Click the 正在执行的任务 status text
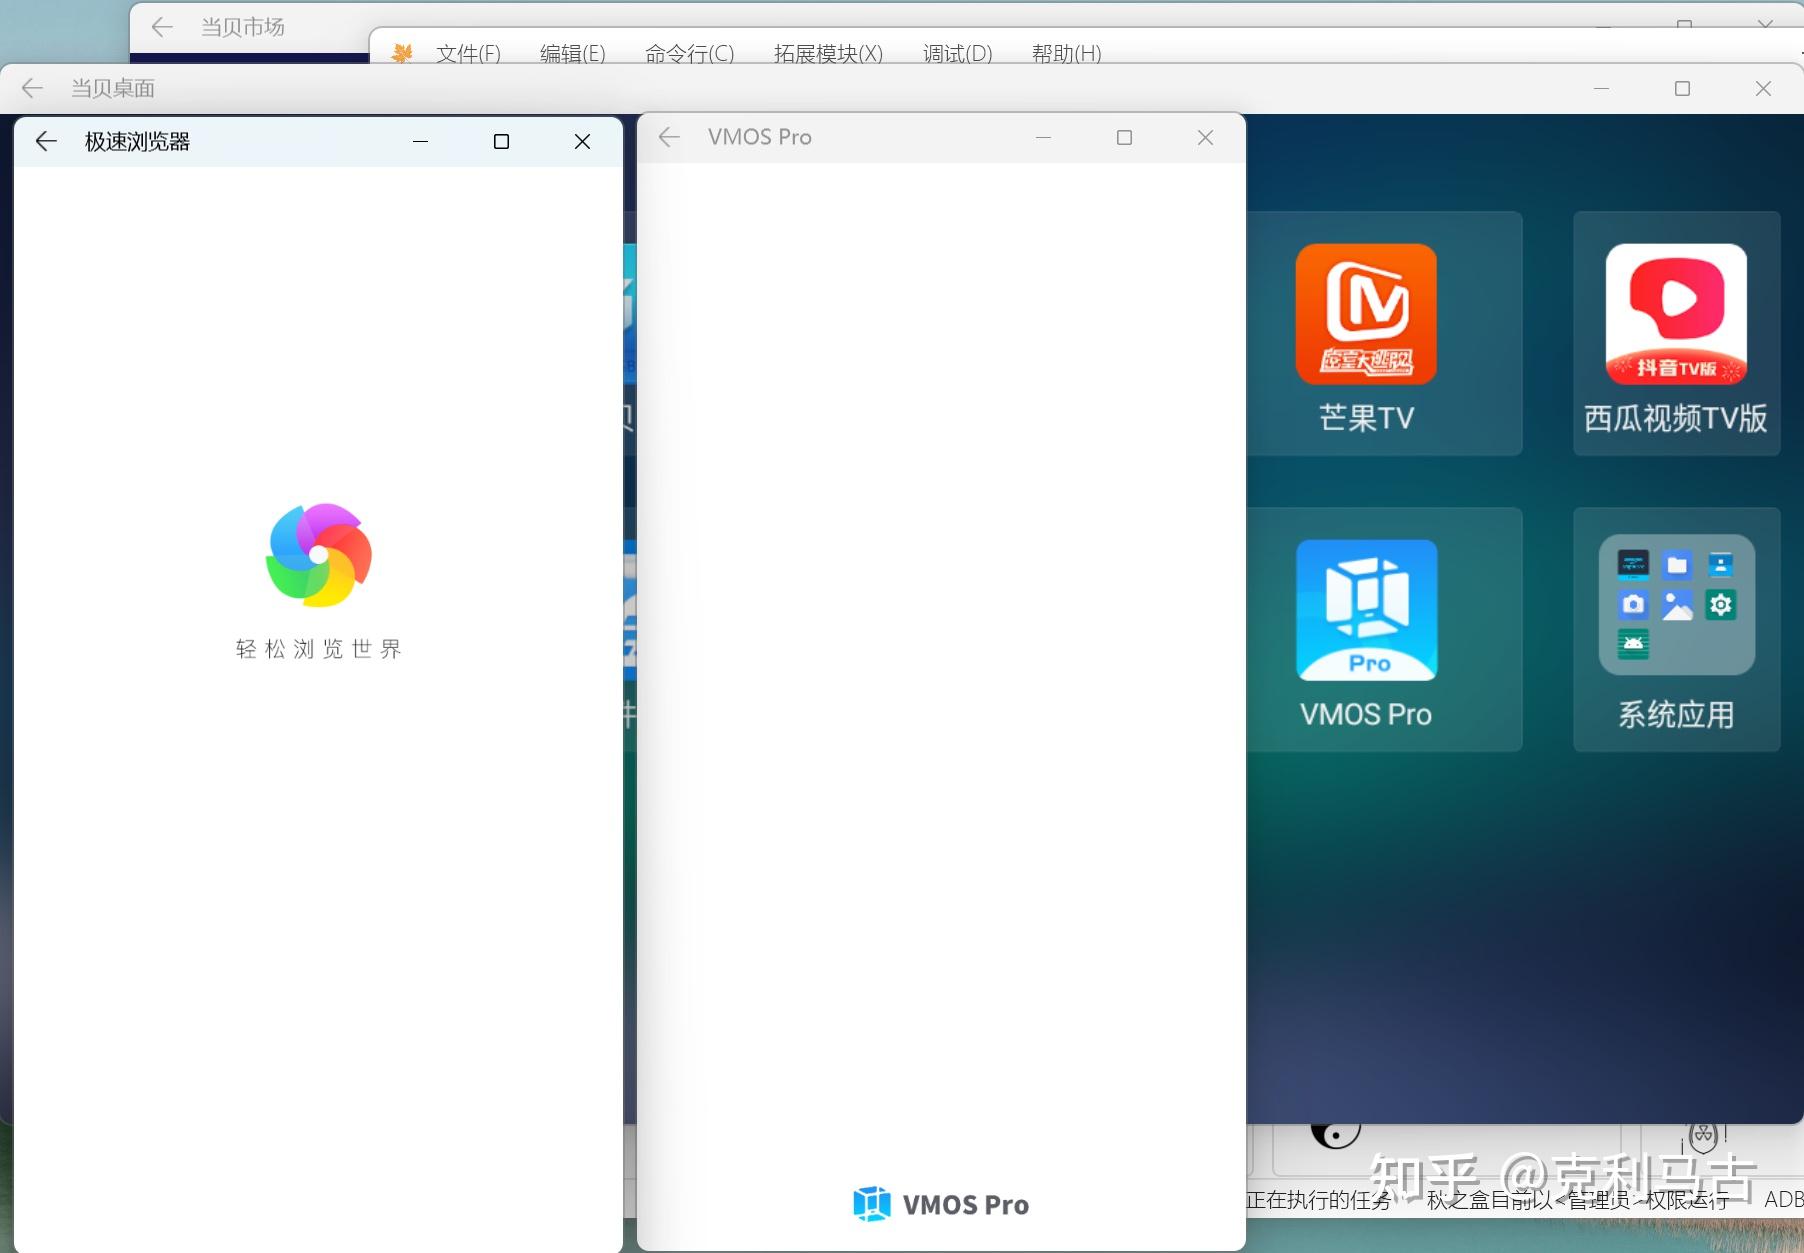Viewport: 1804px width, 1253px height. point(1319,1200)
